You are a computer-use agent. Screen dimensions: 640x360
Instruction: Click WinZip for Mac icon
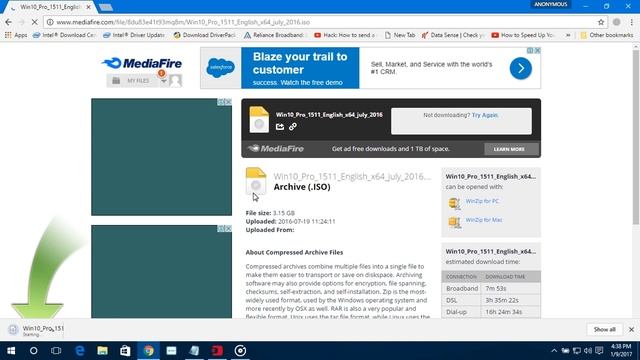click(x=454, y=222)
